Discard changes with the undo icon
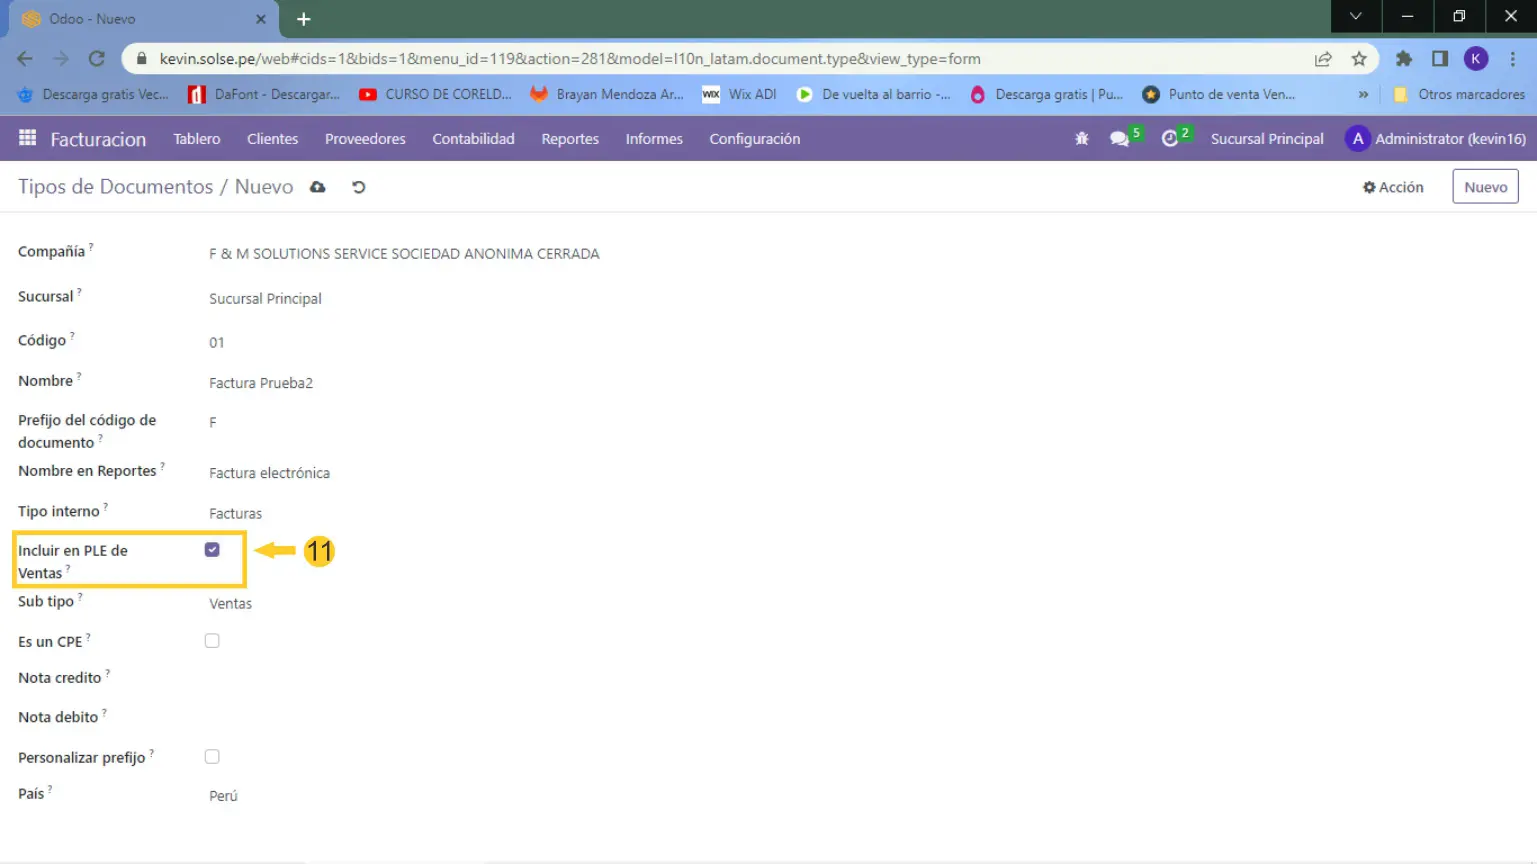This screenshot has width=1537, height=864. 358,187
